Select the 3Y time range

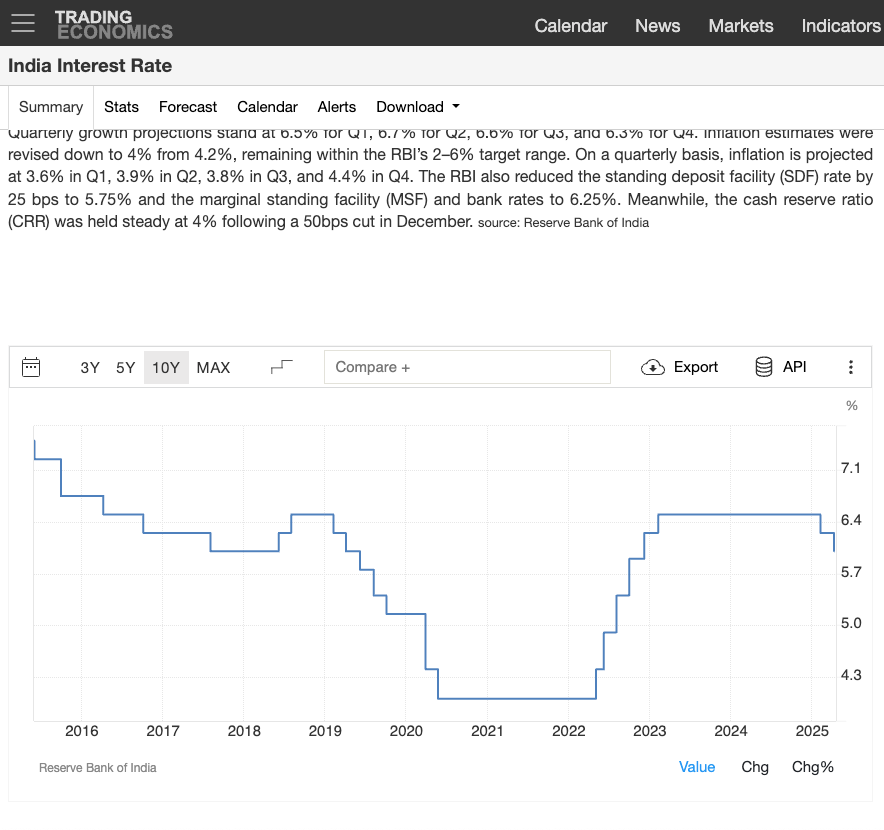[x=90, y=367]
